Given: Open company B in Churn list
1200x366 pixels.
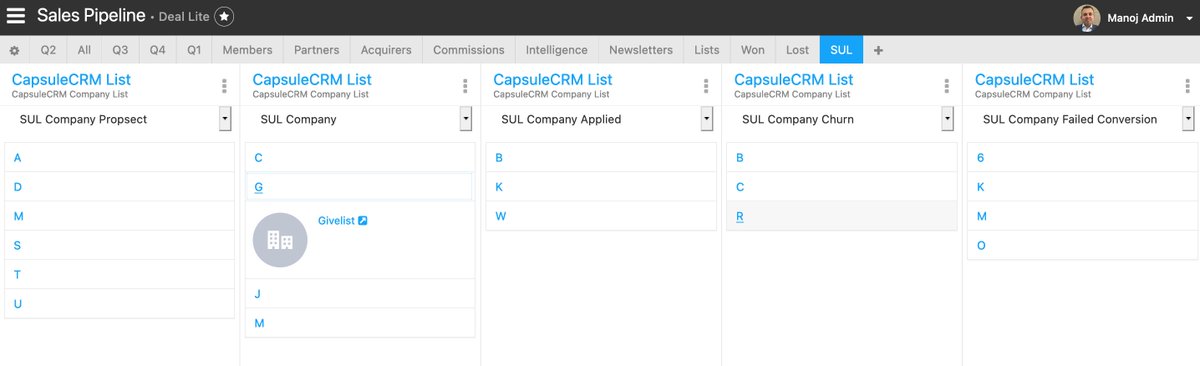Looking at the screenshot, I should [842, 157].
